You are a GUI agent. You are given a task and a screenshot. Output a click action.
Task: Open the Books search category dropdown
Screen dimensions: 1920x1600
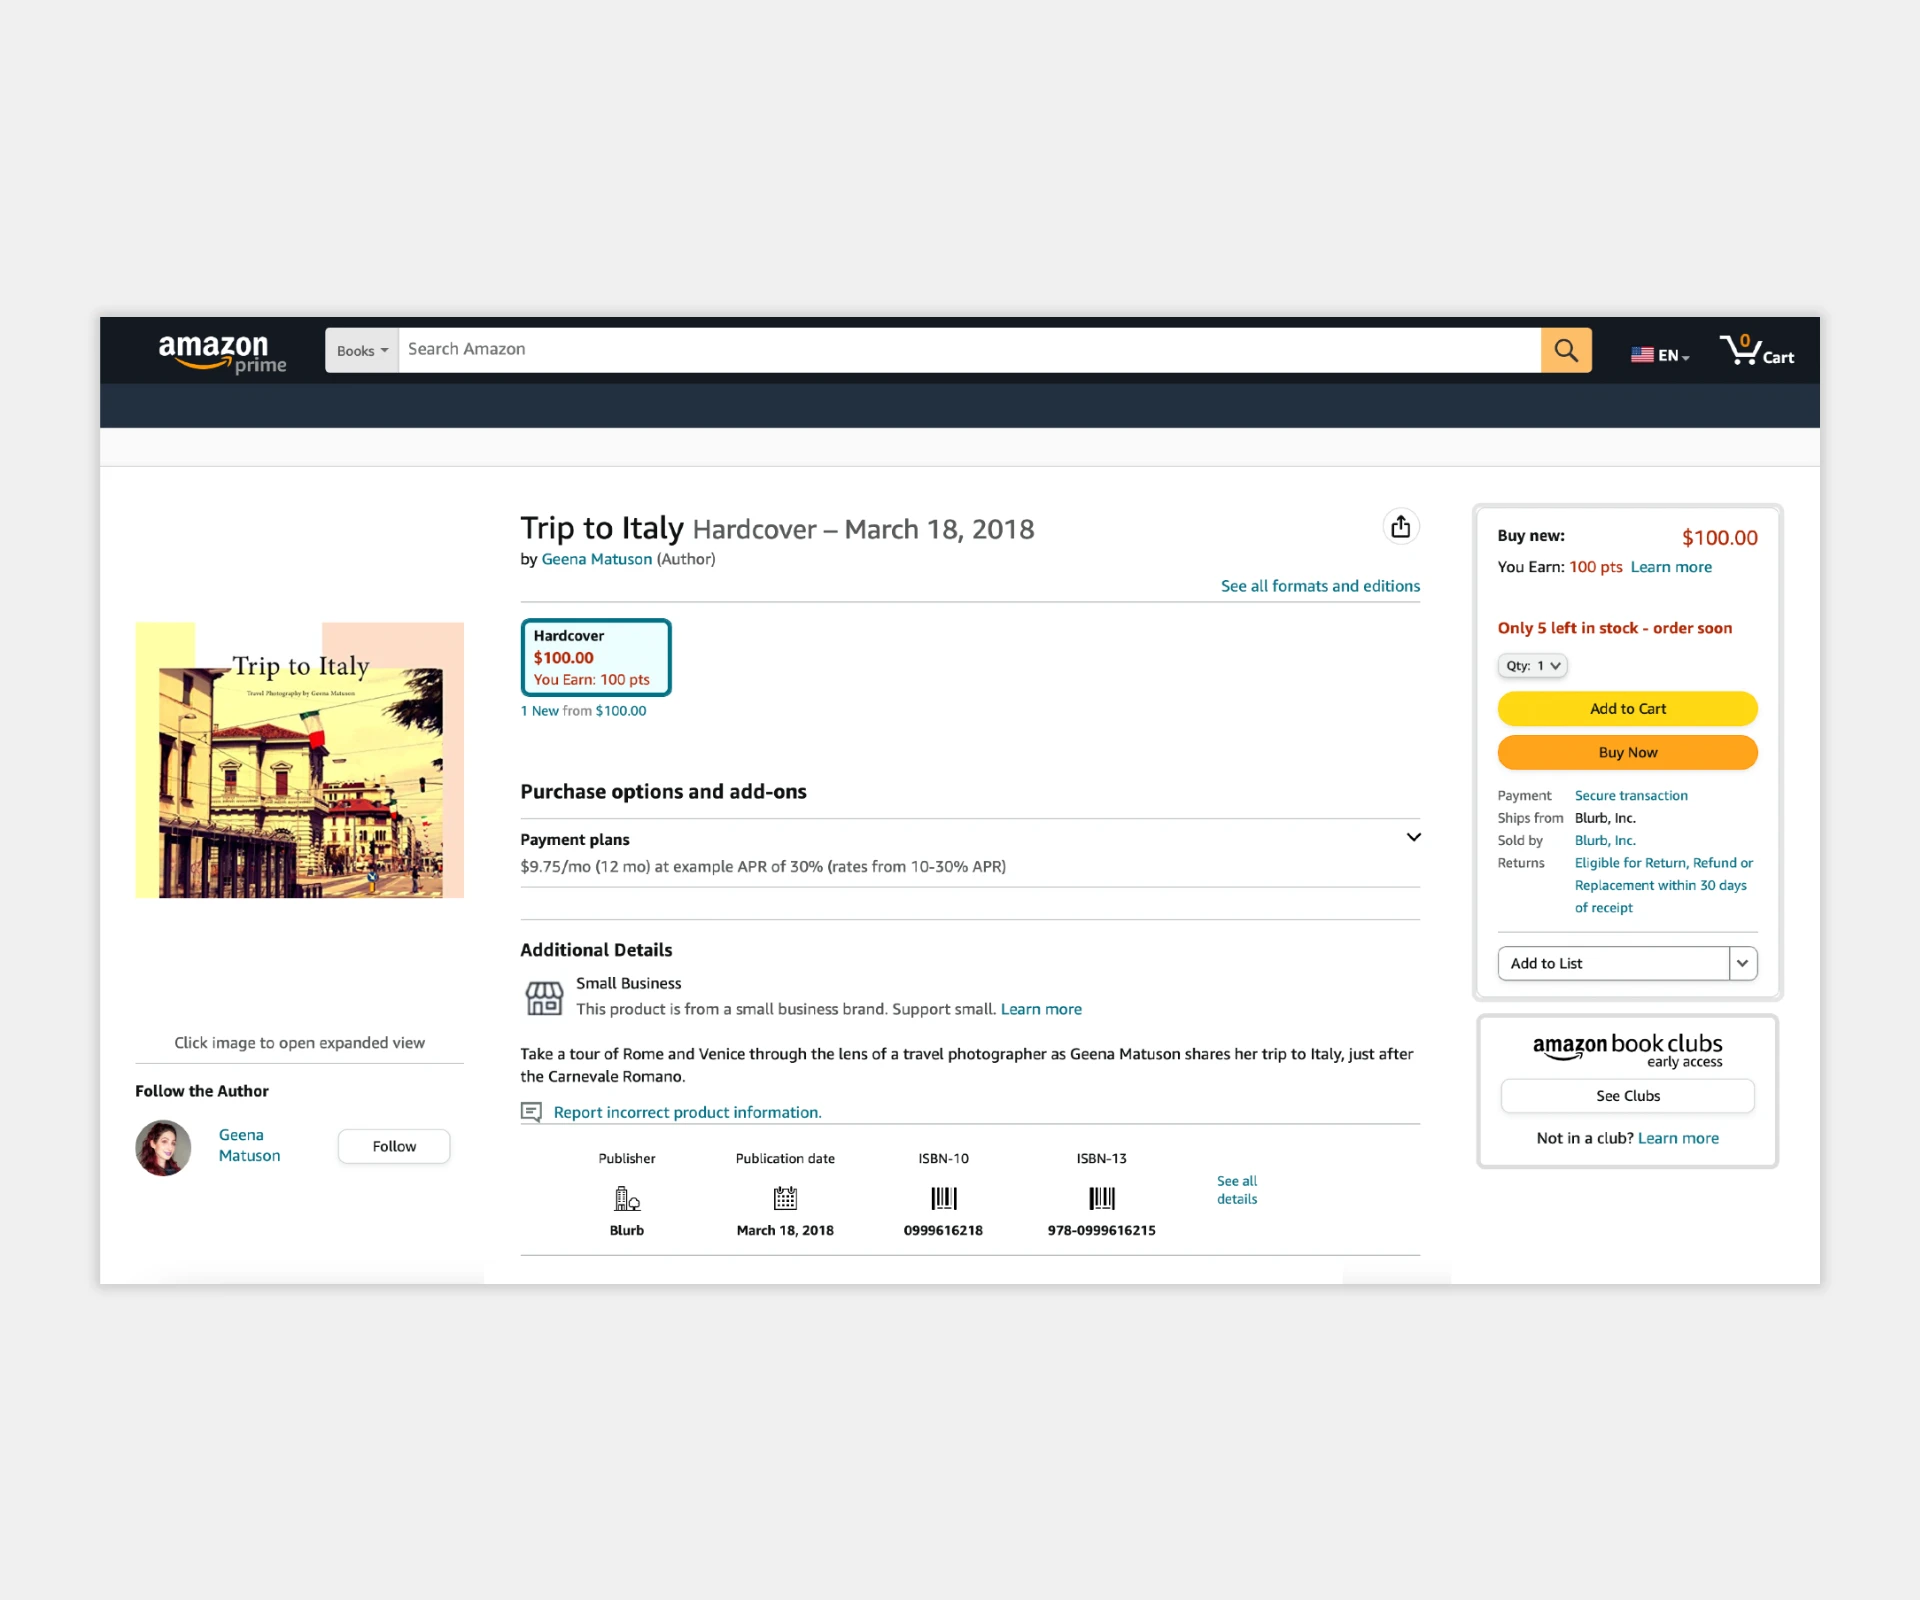click(362, 351)
